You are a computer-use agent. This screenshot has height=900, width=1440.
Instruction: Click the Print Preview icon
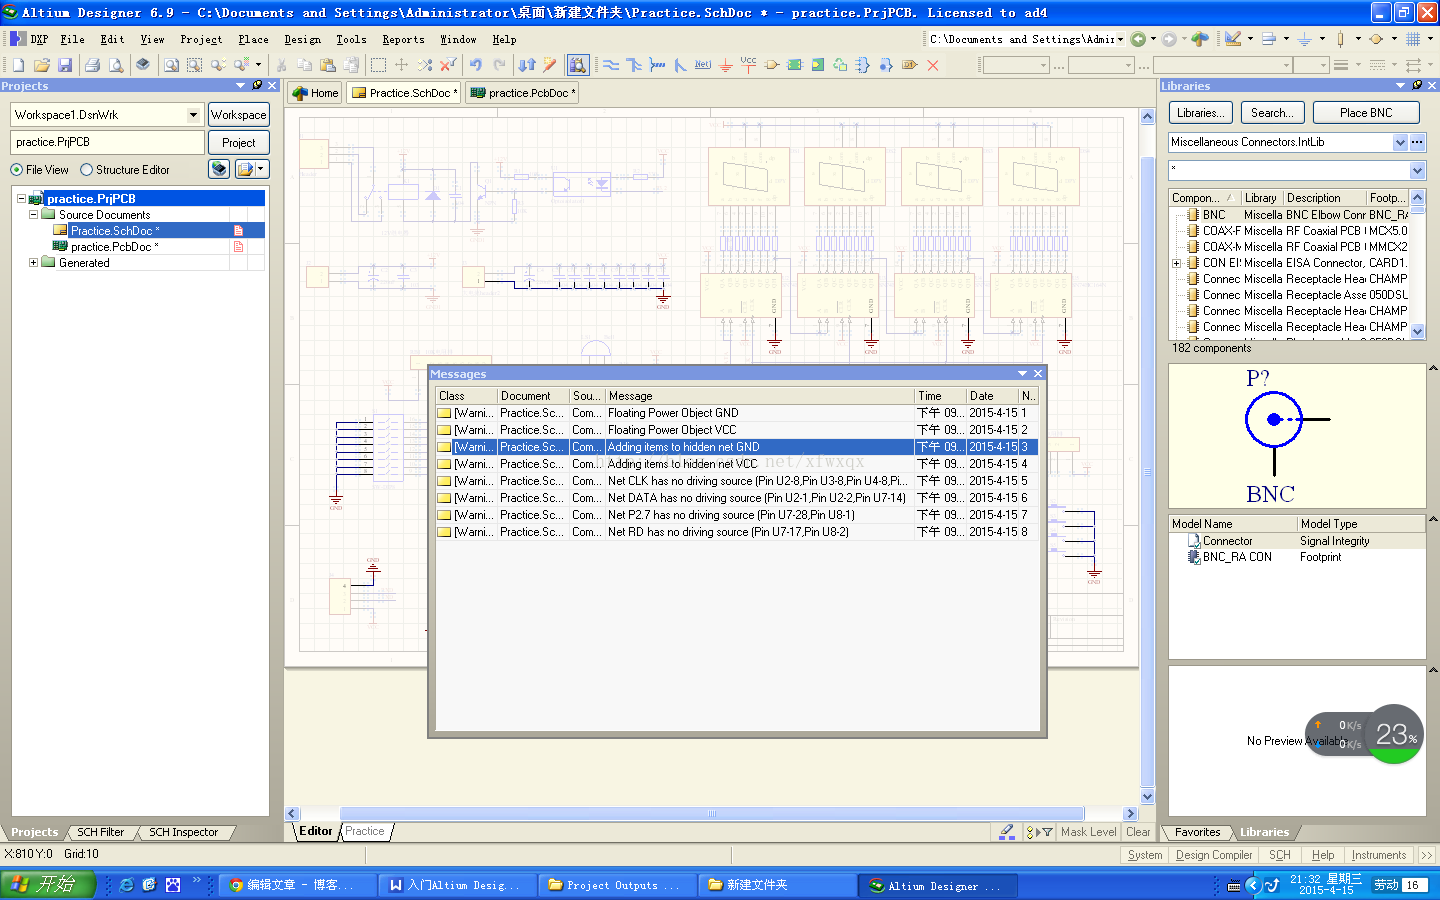click(x=116, y=65)
